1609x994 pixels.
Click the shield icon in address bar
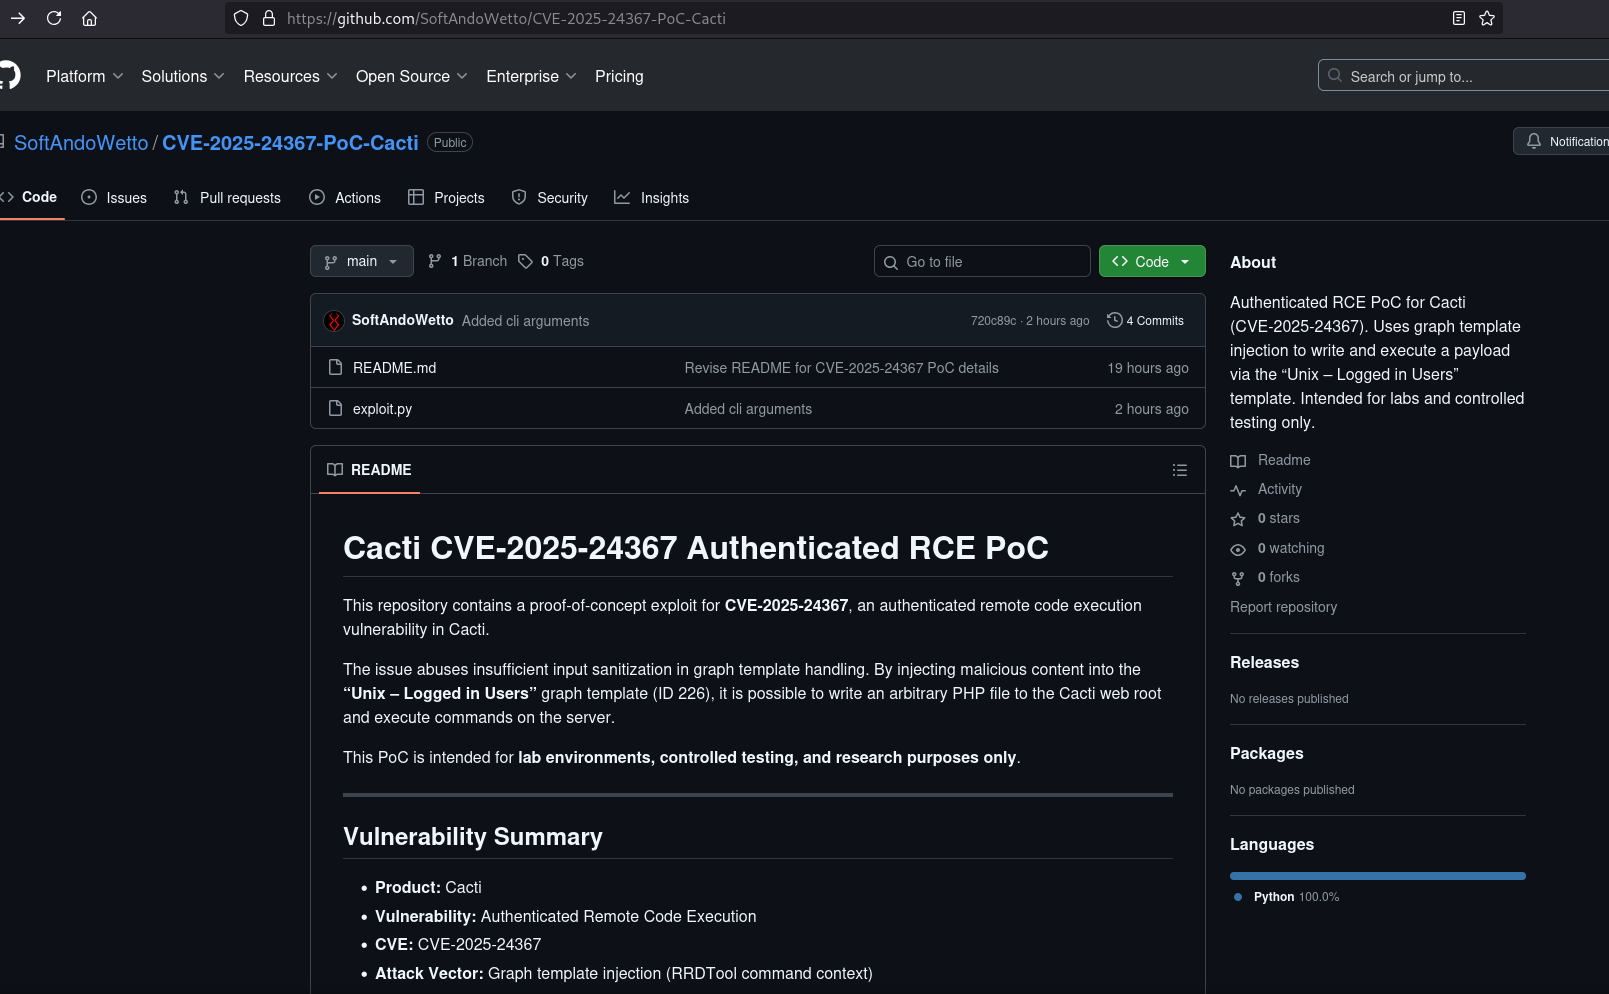[x=241, y=18]
